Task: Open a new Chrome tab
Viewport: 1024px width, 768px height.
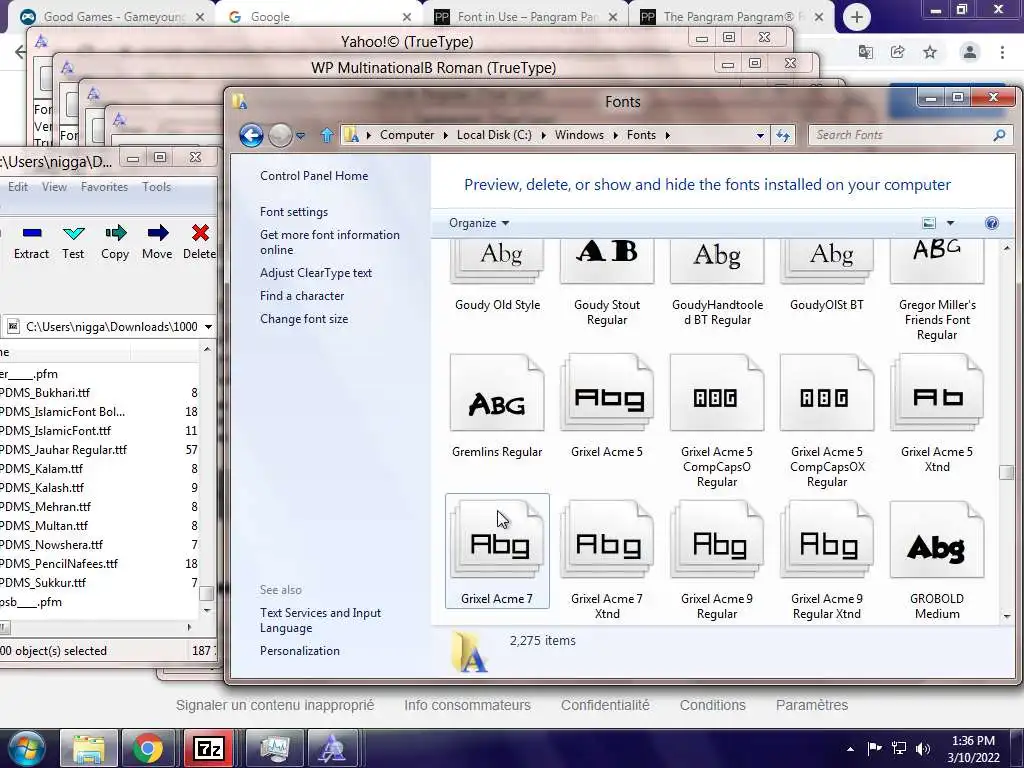Action: (857, 17)
